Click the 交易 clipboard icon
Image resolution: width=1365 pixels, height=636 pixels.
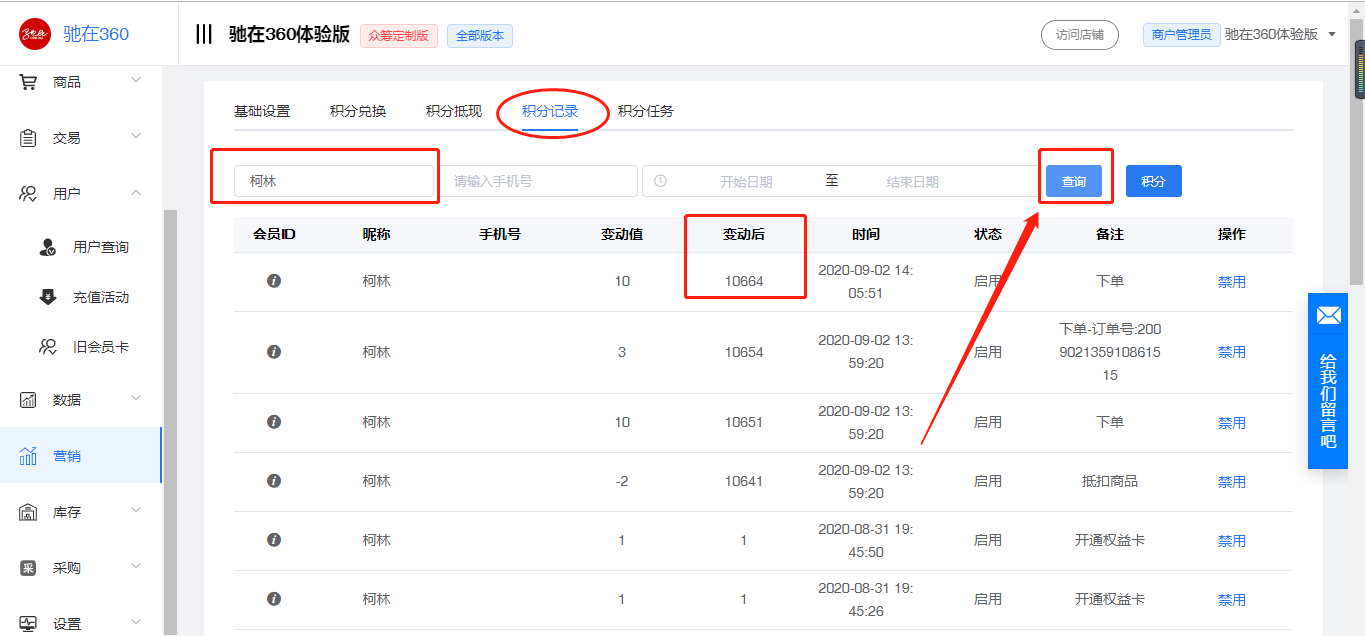tap(29, 138)
